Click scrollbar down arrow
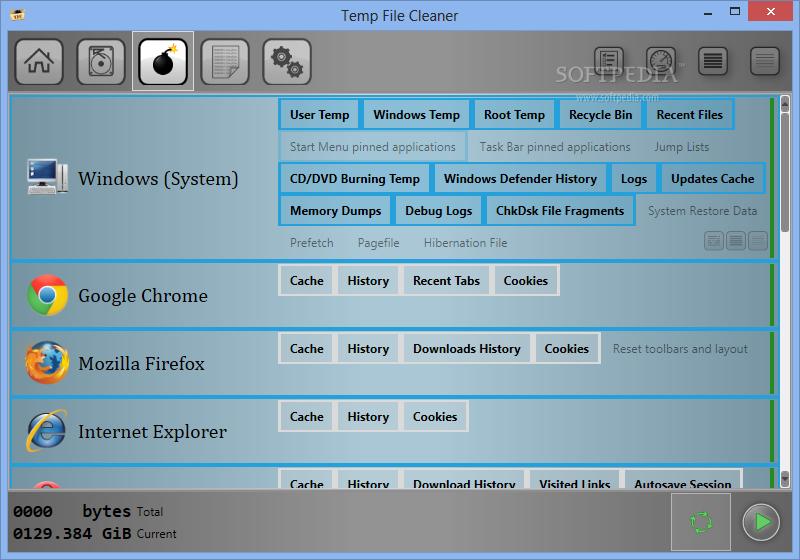Viewport: 800px width, 560px height. [785, 478]
